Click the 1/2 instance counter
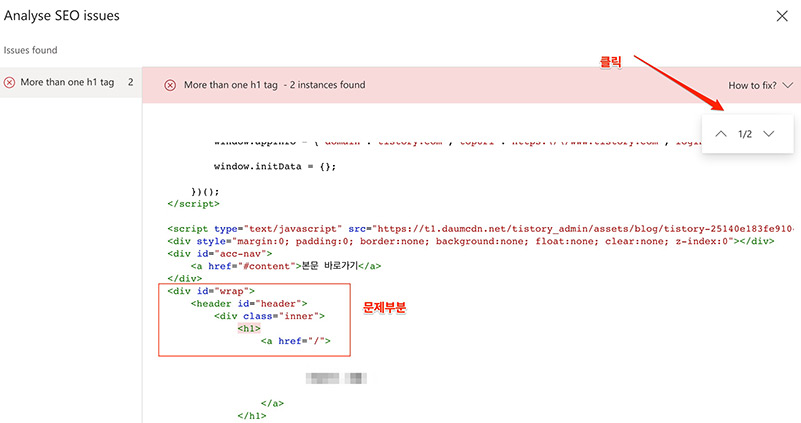This screenshot has height=423, width=801. (745, 134)
